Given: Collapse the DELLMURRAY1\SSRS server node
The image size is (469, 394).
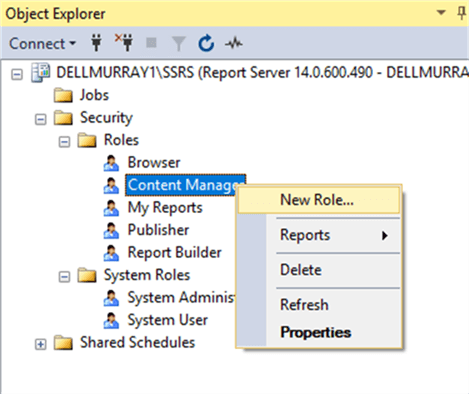Looking at the screenshot, I should click(x=17, y=74).
